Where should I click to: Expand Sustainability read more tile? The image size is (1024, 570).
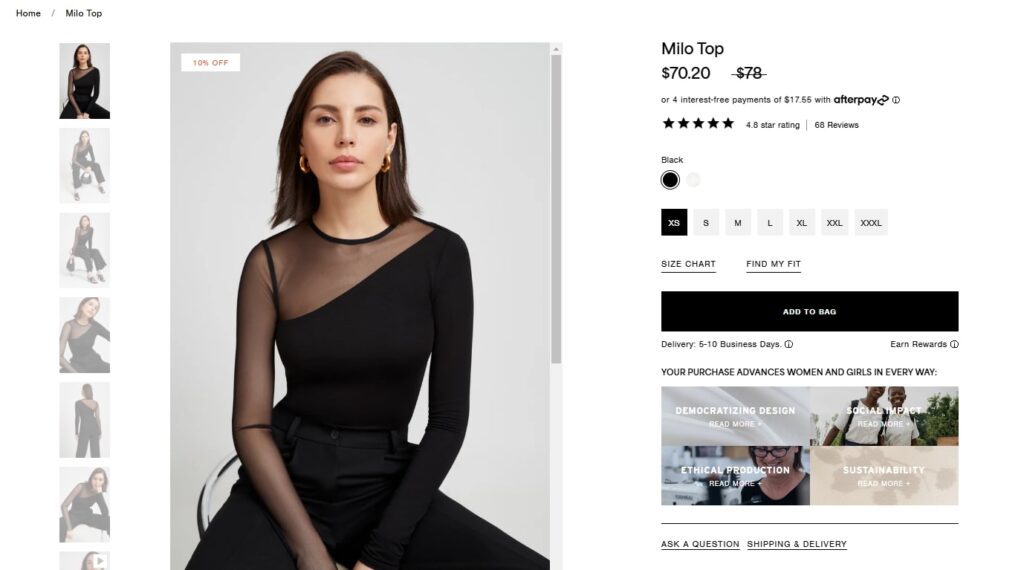[884, 476]
